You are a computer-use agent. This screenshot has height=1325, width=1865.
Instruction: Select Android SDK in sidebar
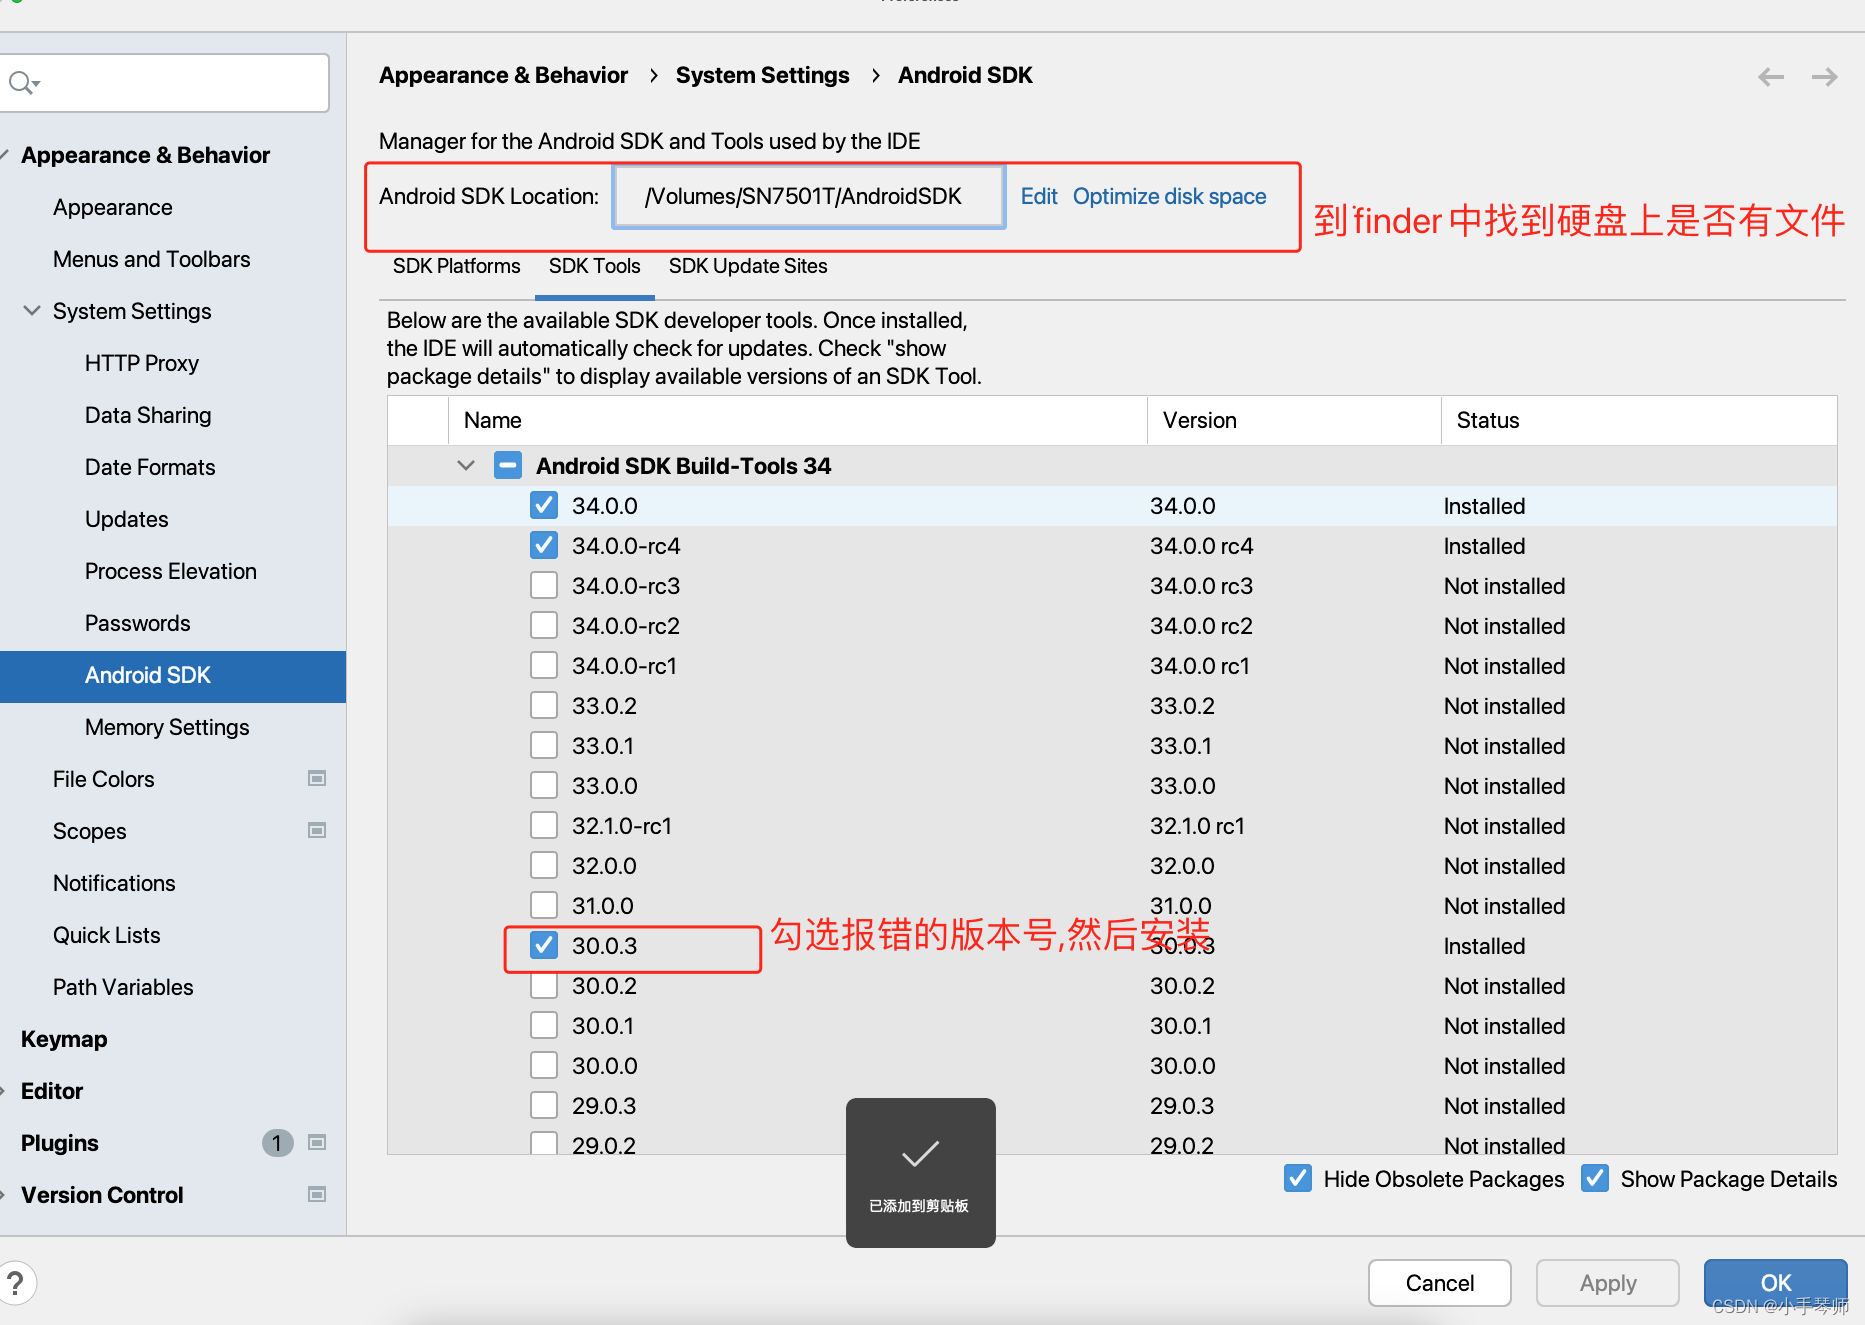173,676
